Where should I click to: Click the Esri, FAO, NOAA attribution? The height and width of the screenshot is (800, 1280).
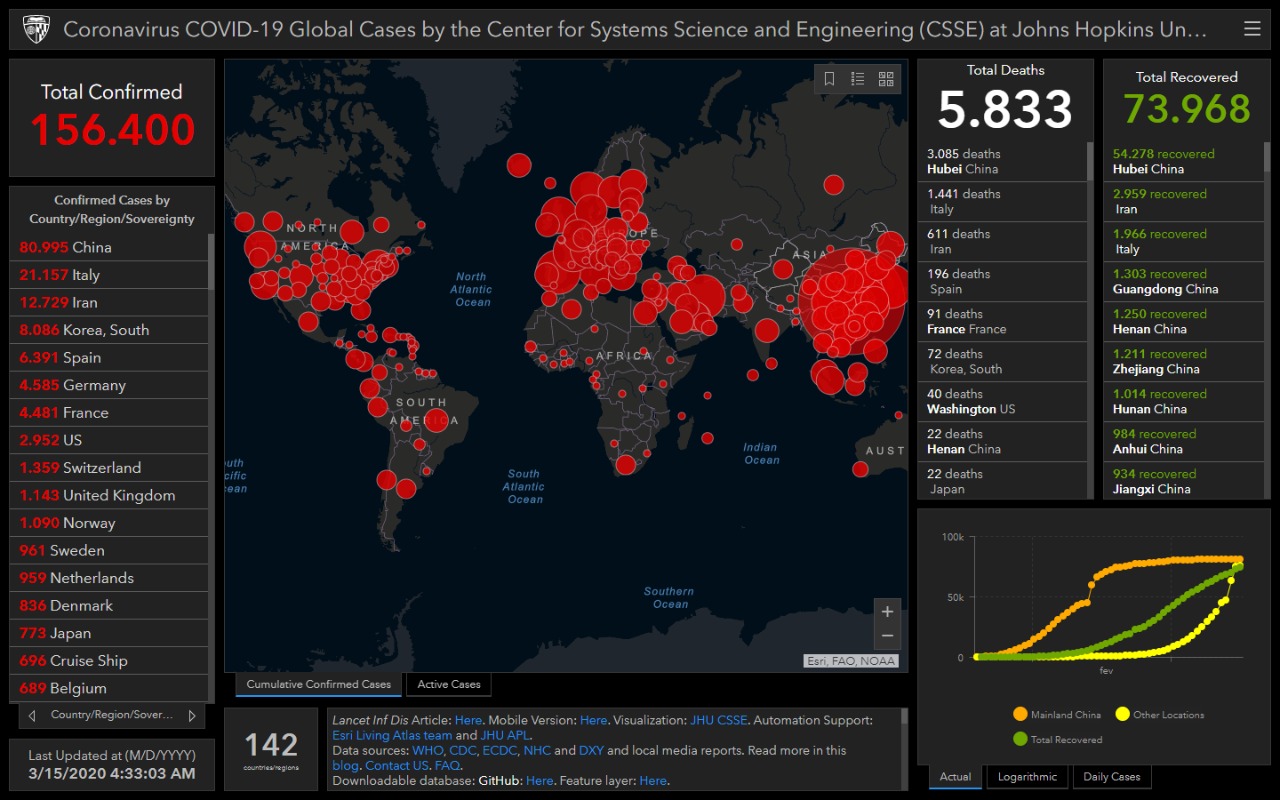(851, 661)
